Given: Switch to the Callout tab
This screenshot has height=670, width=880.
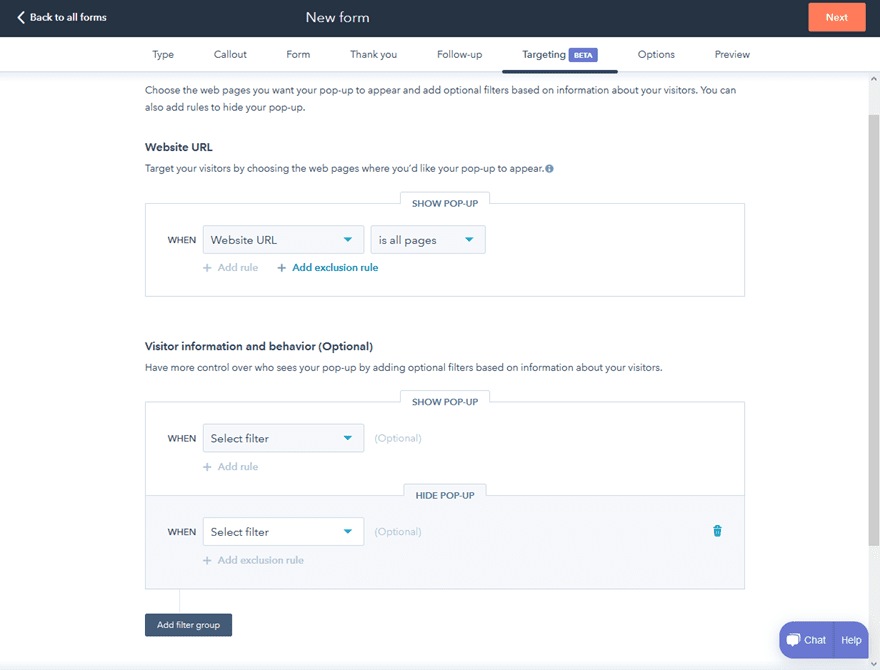Looking at the screenshot, I should [230, 54].
